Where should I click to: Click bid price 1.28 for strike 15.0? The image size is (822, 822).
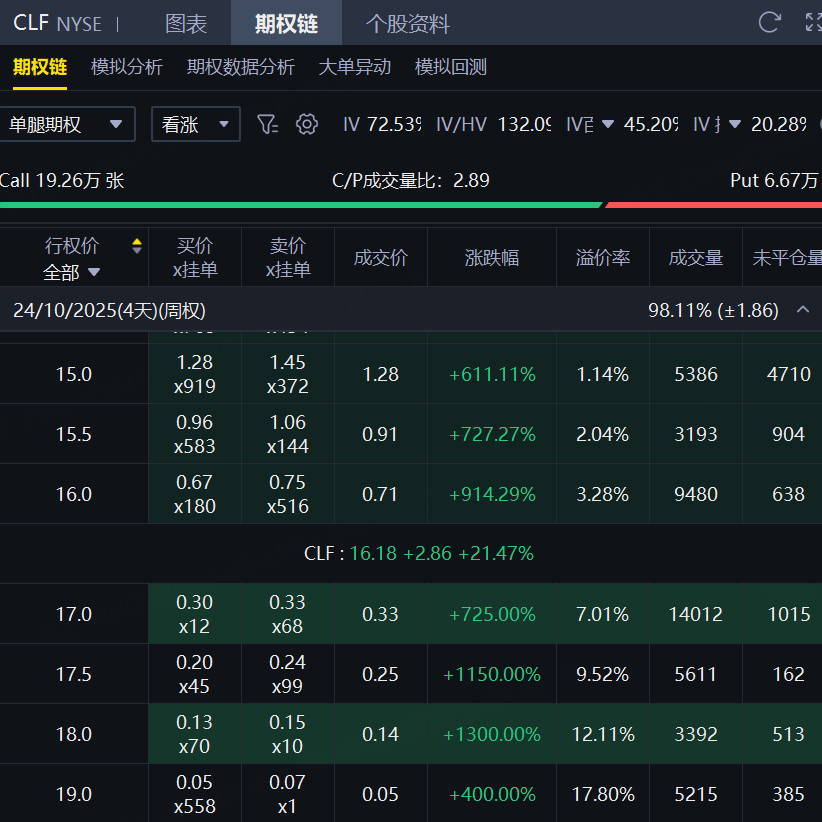(194, 363)
